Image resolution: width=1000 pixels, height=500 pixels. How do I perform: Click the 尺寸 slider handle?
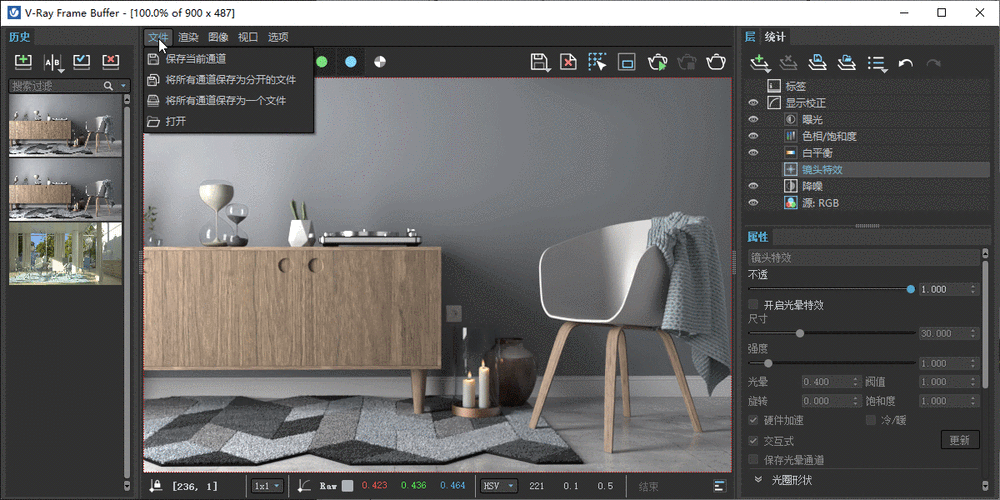pos(799,333)
